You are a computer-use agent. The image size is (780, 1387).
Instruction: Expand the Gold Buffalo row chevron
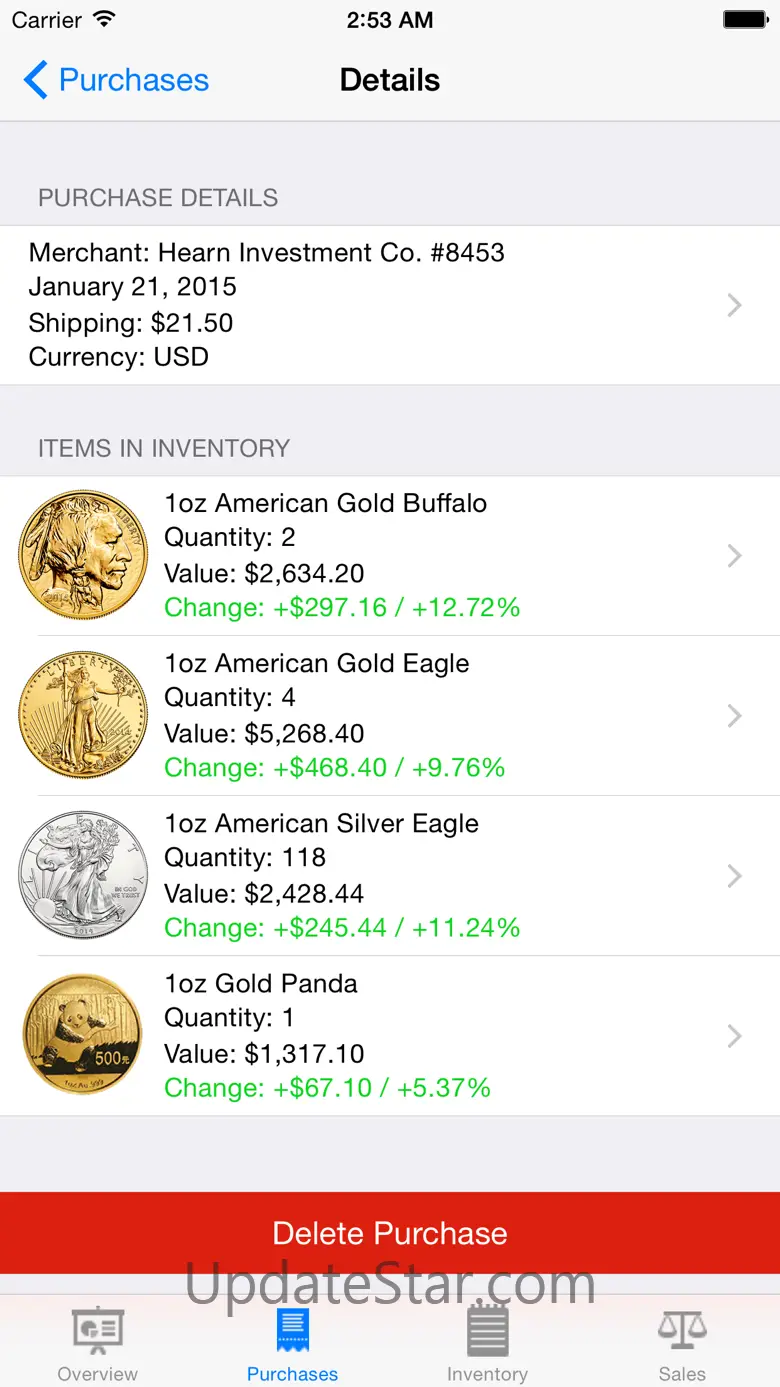pos(734,555)
